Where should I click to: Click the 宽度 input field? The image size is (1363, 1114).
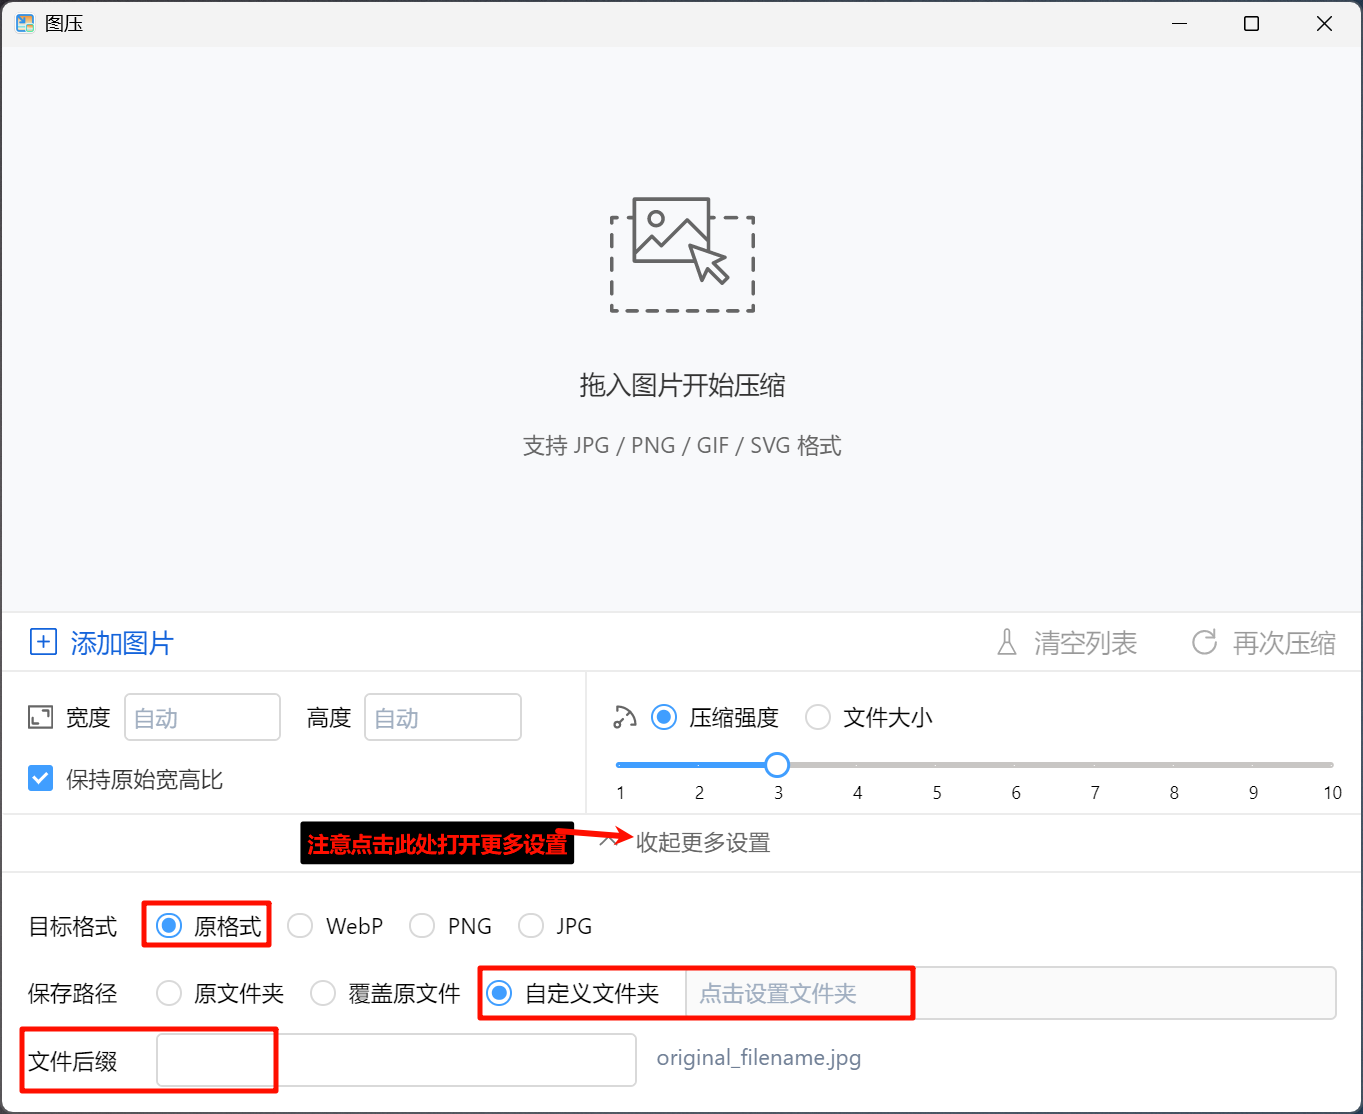pyautogui.click(x=202, y=717)
